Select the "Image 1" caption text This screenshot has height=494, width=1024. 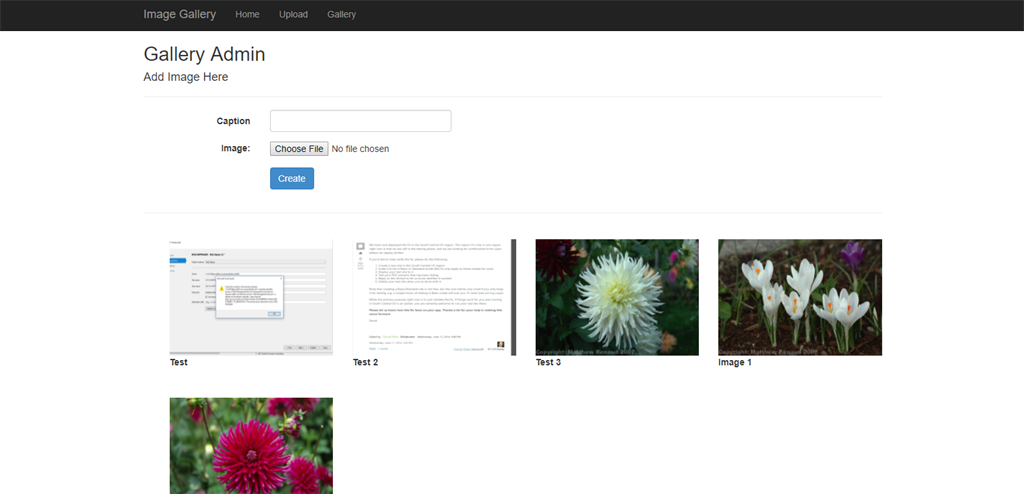click(x=735, y=362)
